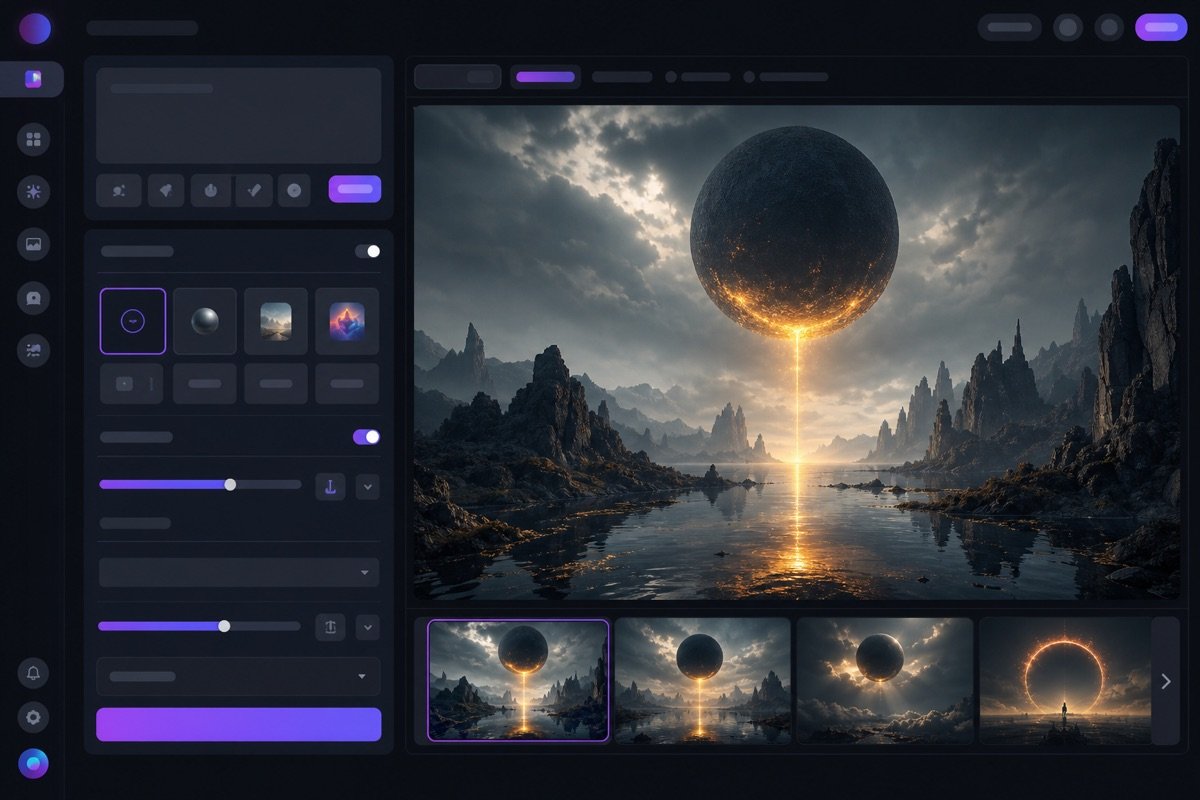
Task: Select the glowing ring thumbnail
Action: pos(1064,681)
